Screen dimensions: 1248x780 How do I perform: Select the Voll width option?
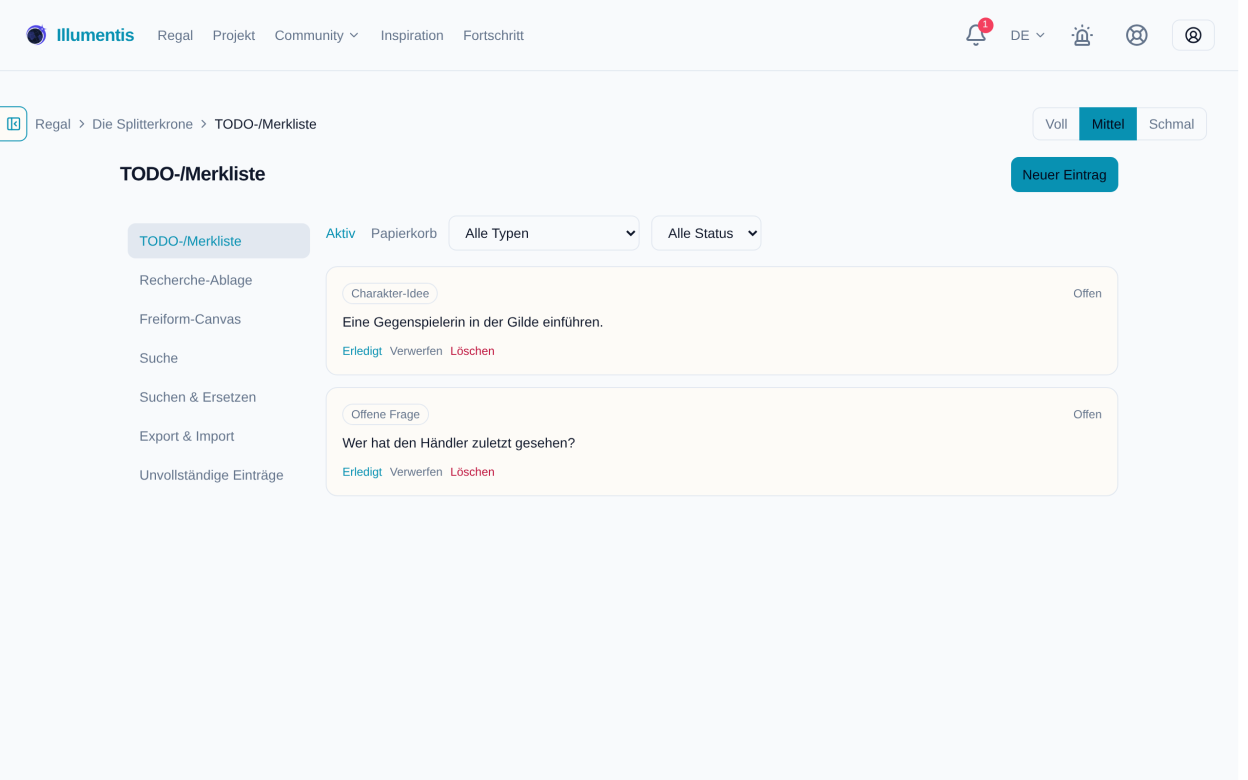pos(1056,124)
